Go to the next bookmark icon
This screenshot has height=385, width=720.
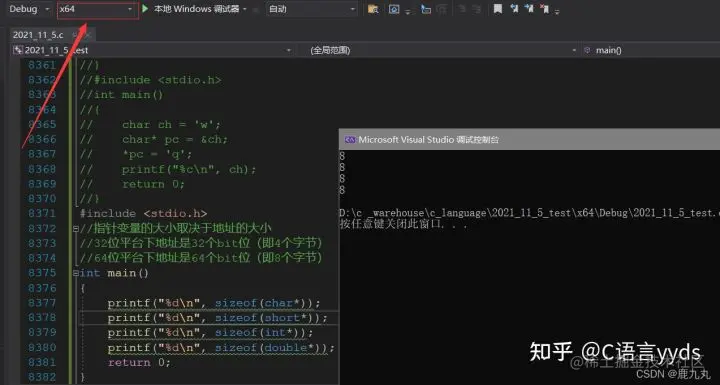[529, 9]
